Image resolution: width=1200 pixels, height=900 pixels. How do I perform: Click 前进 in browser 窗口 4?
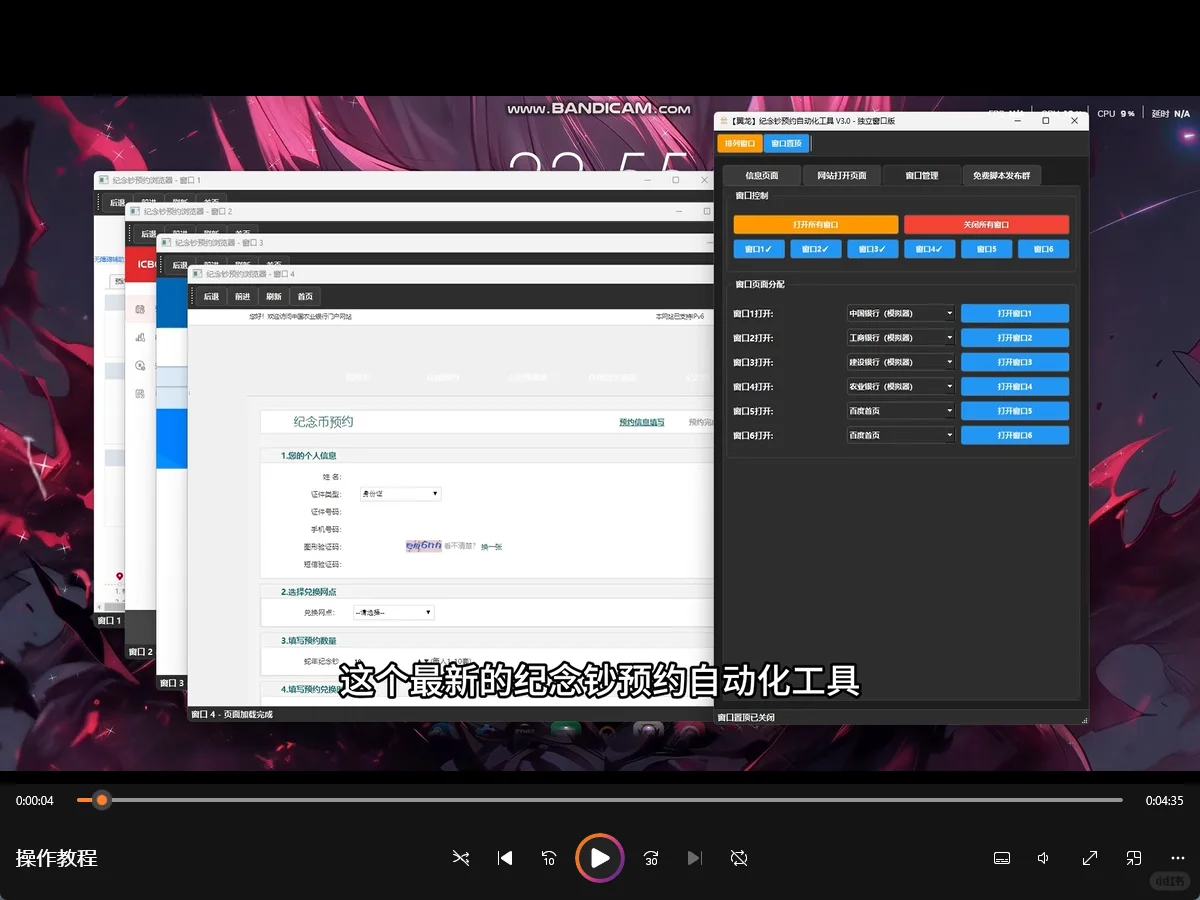coord(242,297)
